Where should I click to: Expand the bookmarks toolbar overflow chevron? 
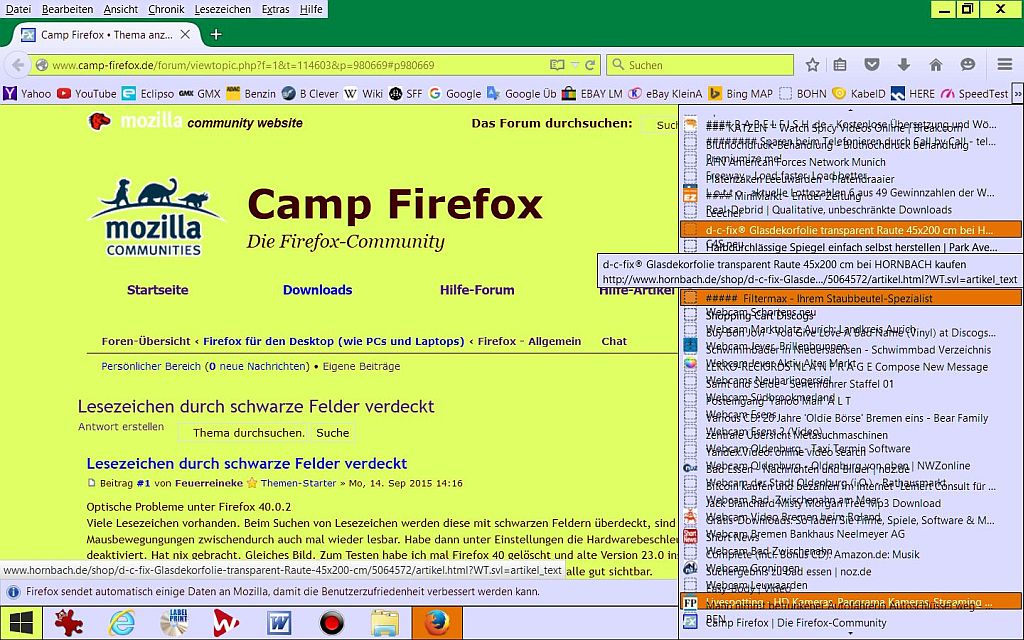(x=1017, y=93)
